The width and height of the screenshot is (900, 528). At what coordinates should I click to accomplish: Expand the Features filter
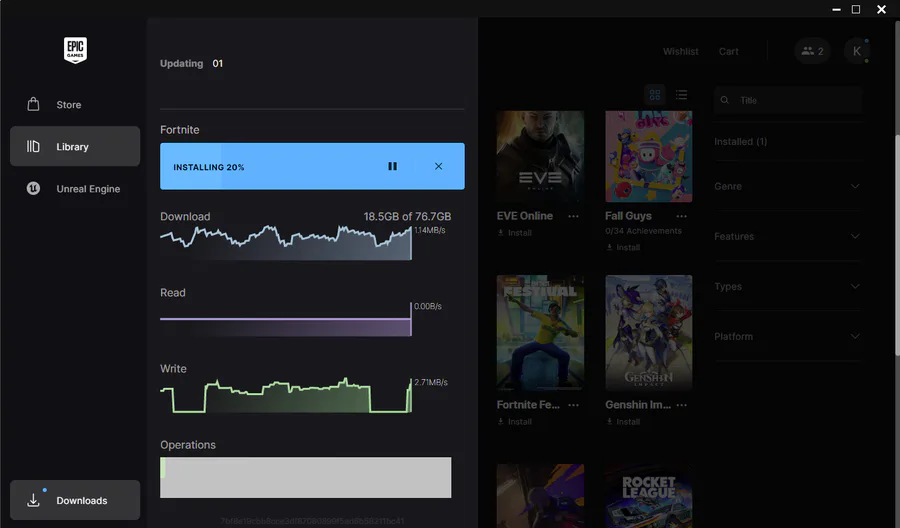click(x=787, y=236)
